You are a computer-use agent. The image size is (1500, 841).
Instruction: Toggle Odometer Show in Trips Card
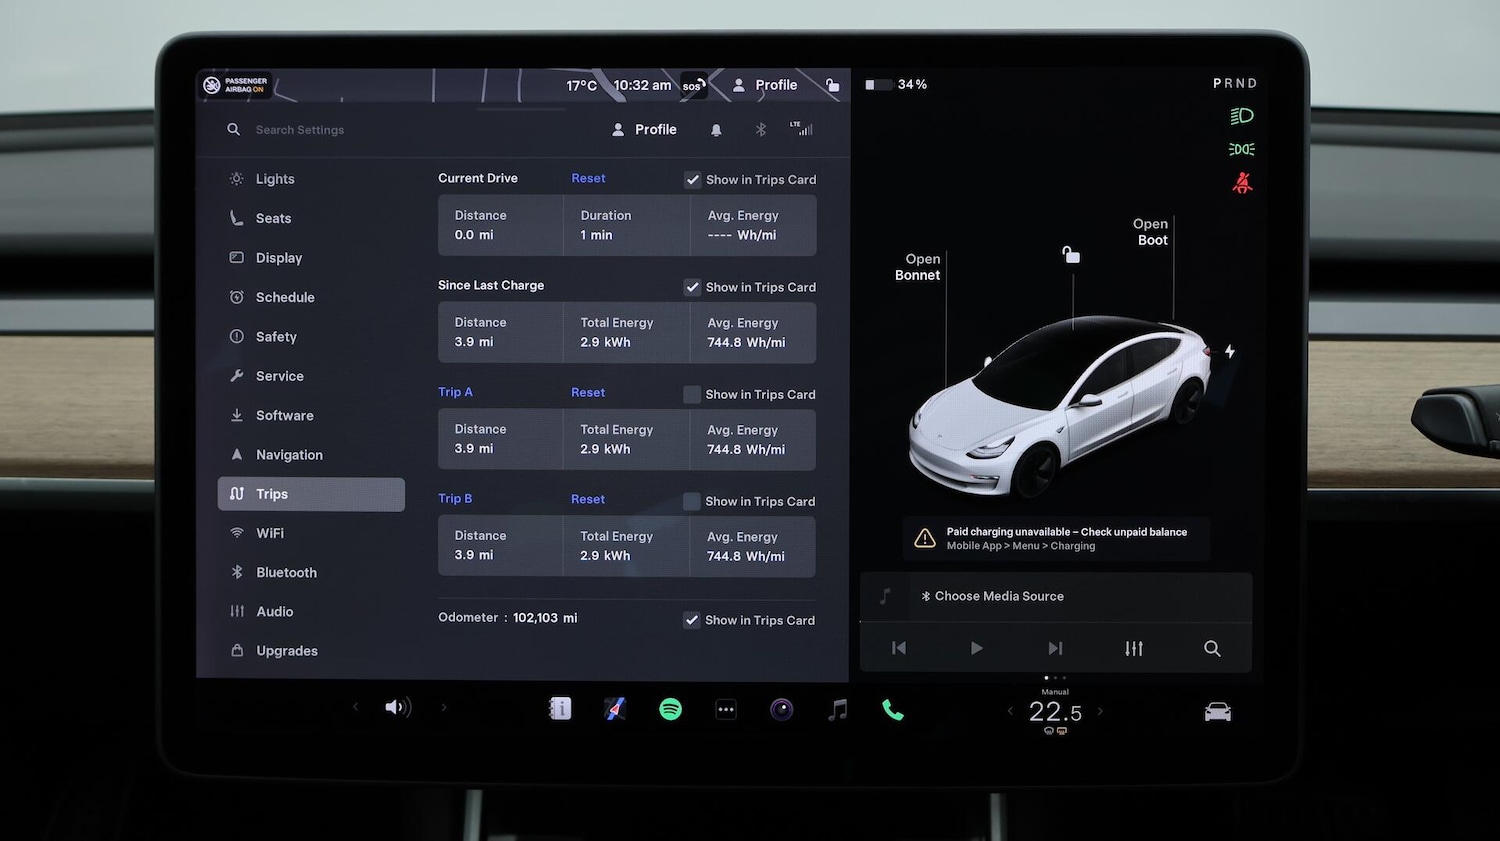click(692, 620)
